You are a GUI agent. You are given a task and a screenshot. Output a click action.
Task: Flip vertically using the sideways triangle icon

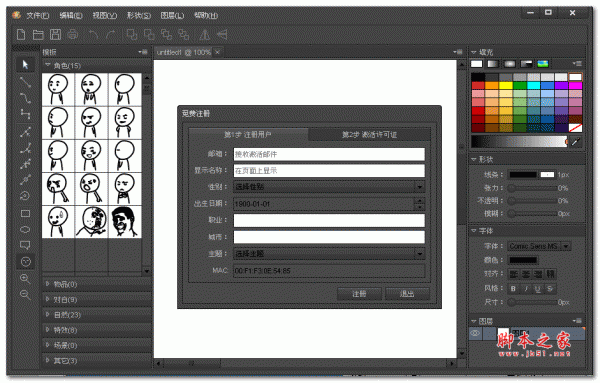pyautogui.click(x=222, y=35)
